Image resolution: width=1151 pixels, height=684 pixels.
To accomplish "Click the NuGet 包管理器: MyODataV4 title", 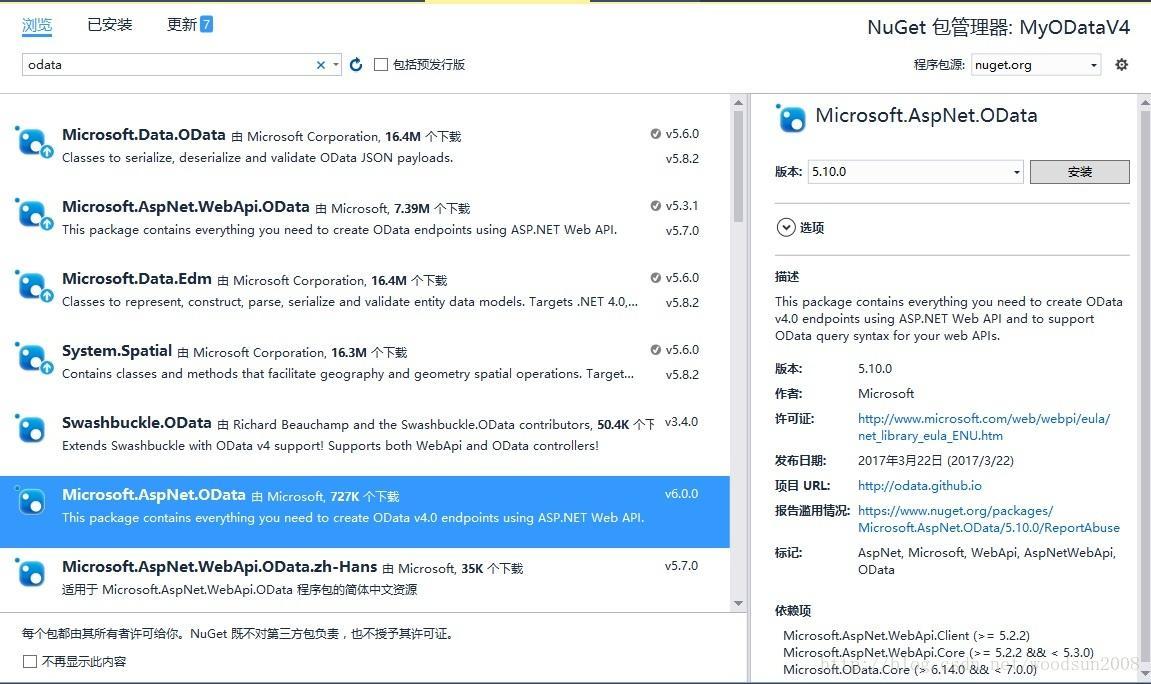I will [x=998, y=27].
